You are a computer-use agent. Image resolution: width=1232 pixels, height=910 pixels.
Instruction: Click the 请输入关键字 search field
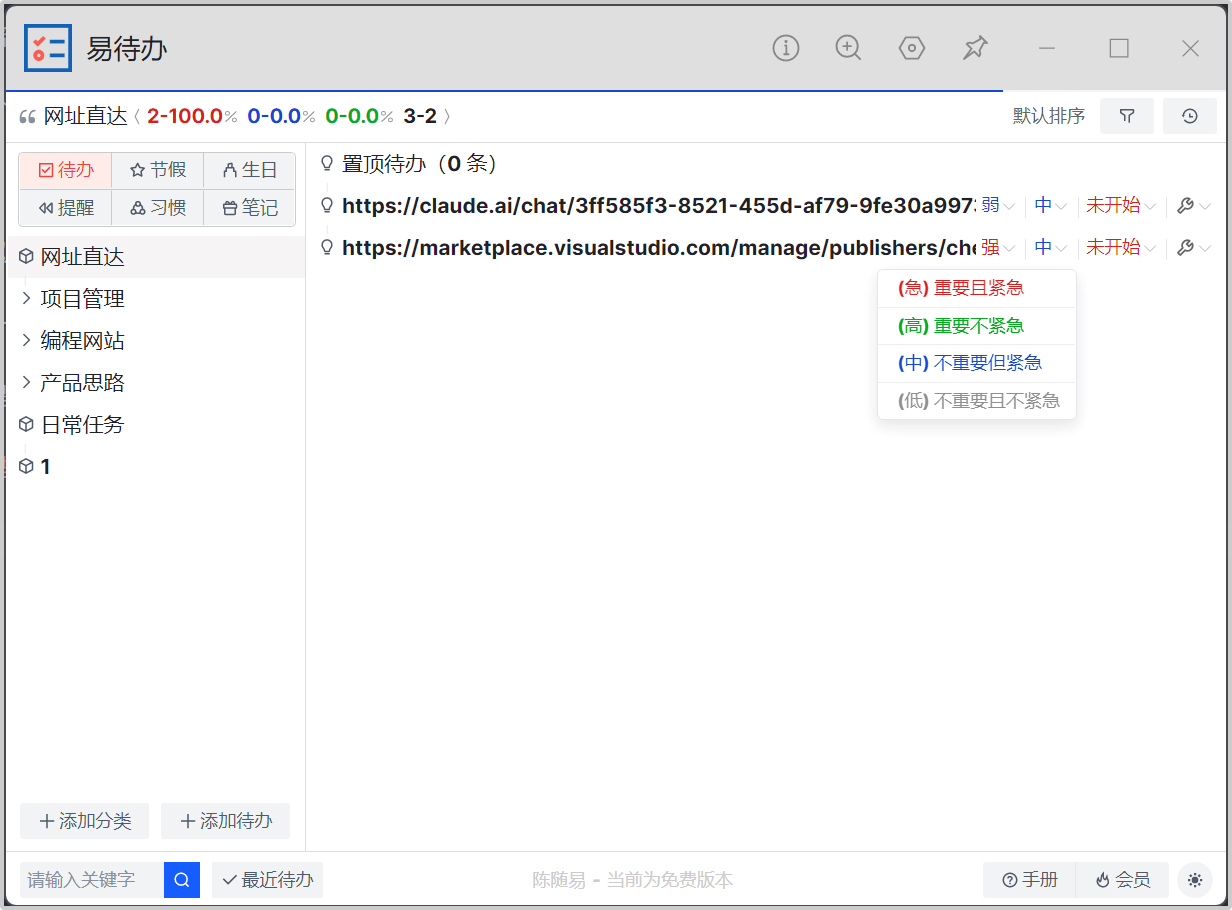(x=92, y=880)
